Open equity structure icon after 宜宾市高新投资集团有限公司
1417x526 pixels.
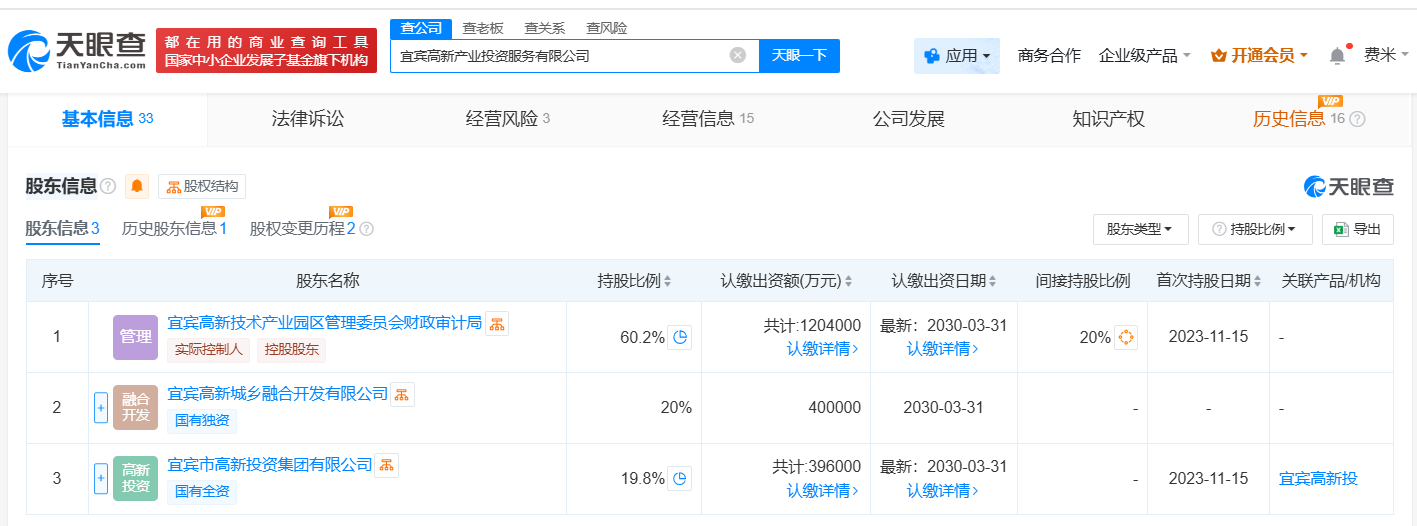(386, 465)
